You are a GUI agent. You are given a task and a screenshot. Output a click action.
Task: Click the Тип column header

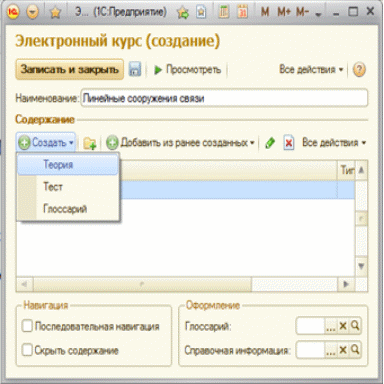point(347,170)
